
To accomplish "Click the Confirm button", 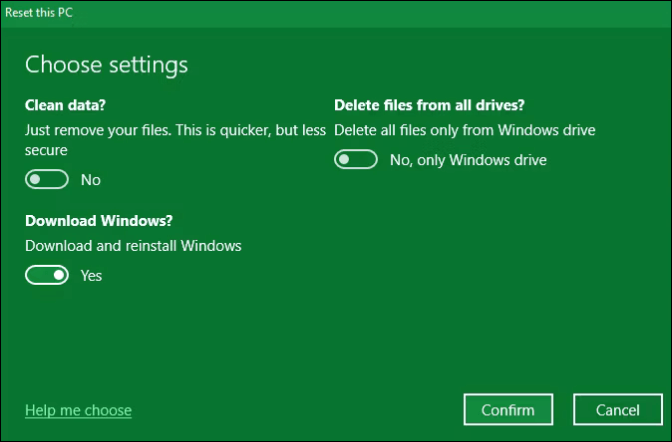I will tap(508, 410).
